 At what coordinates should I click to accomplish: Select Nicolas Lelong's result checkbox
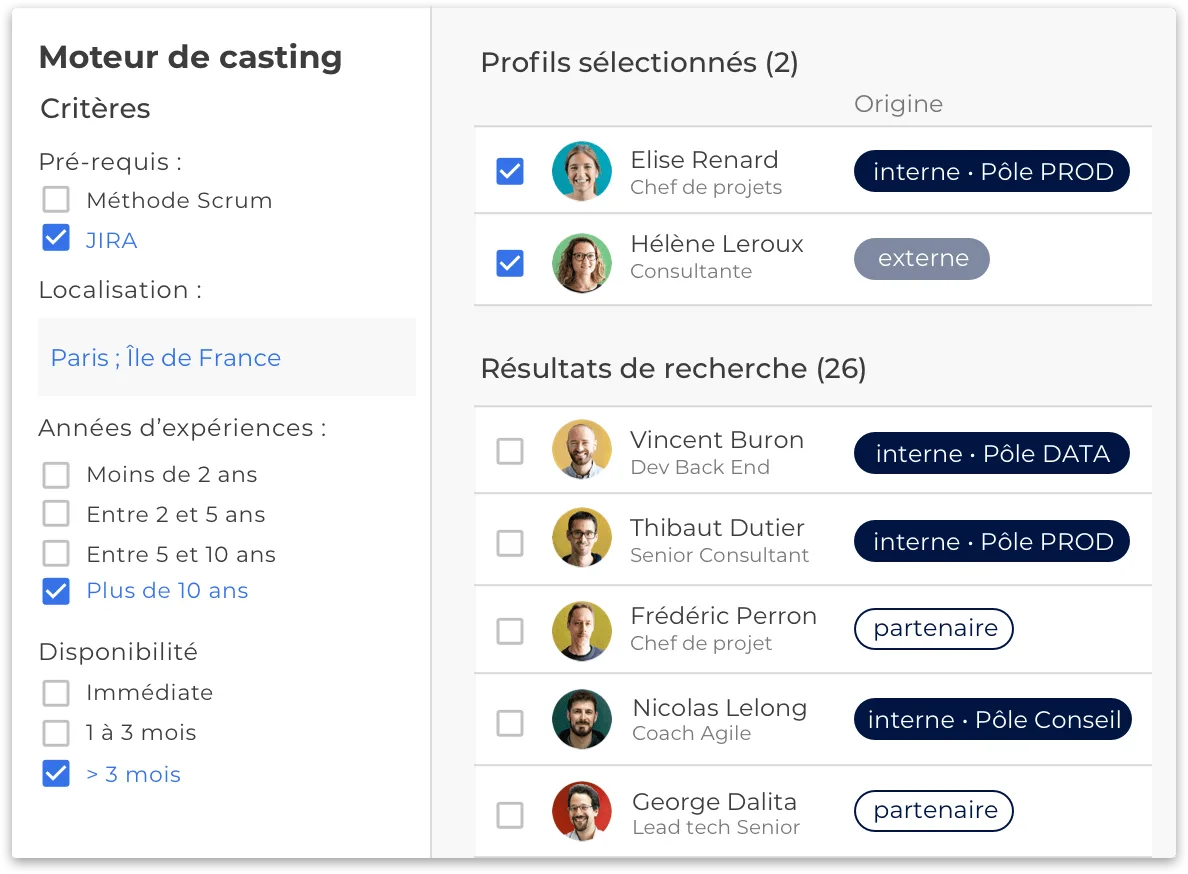coord(510,723)
